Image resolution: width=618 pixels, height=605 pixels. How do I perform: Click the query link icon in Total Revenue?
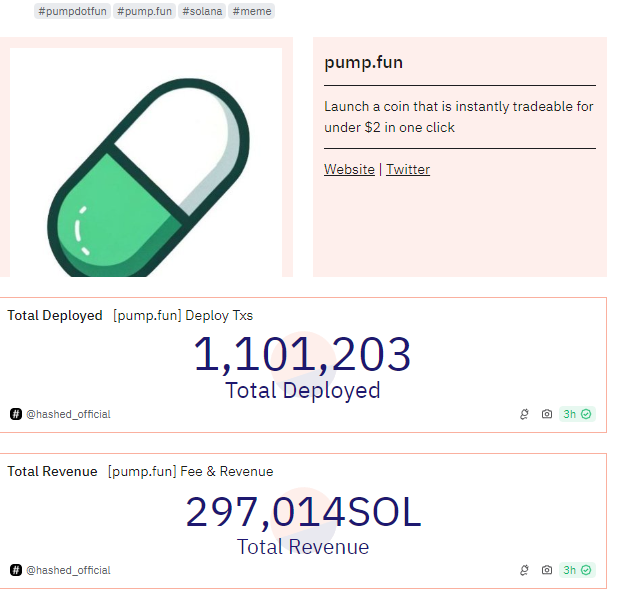pyautogui.click(x=524, y=570)
